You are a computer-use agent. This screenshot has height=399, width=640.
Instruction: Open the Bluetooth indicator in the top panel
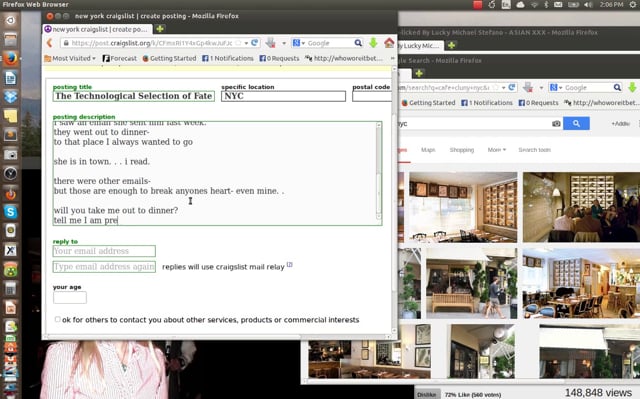[546, 4]
